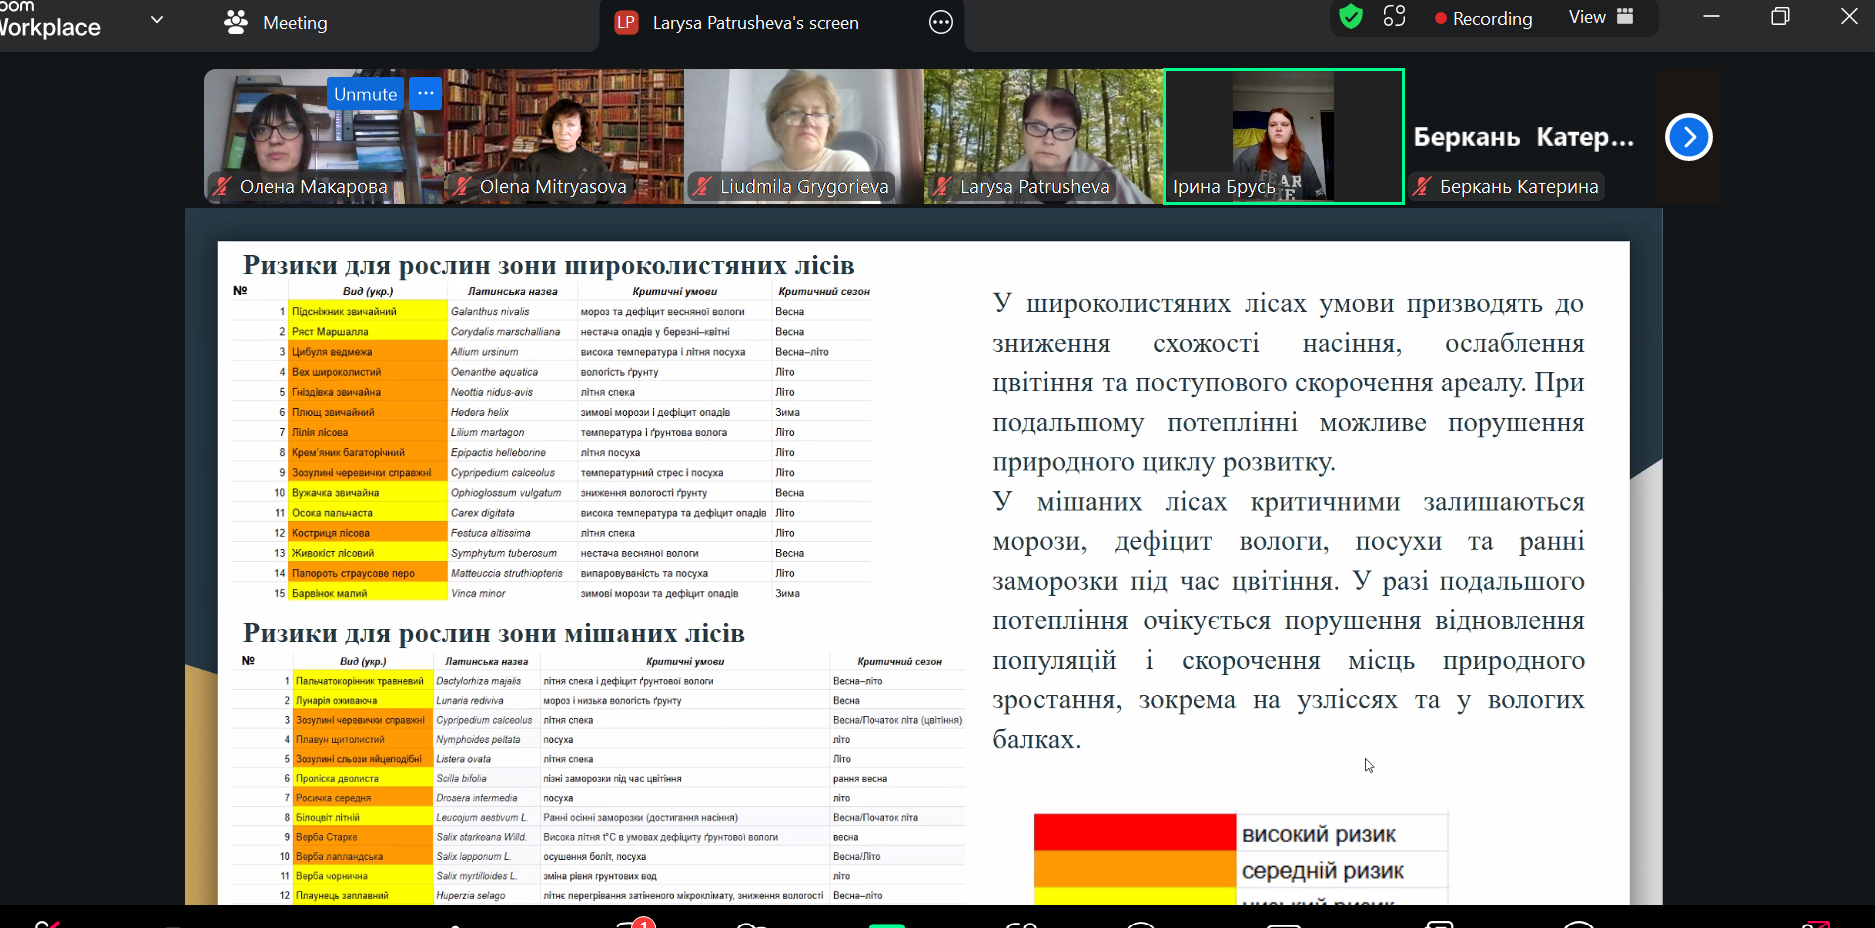The image size is (1875, 928).
Task: Click the green encryption shield icon
Action: point(1351,17)
